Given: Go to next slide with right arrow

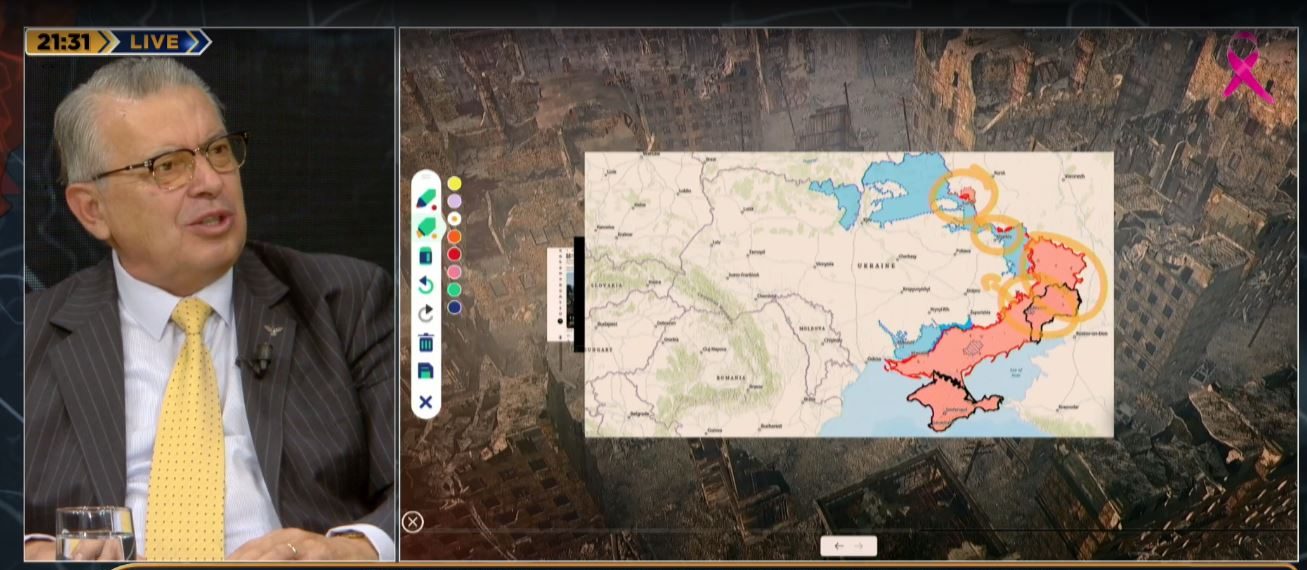Looking at the screenshot, I should [859, 546].
